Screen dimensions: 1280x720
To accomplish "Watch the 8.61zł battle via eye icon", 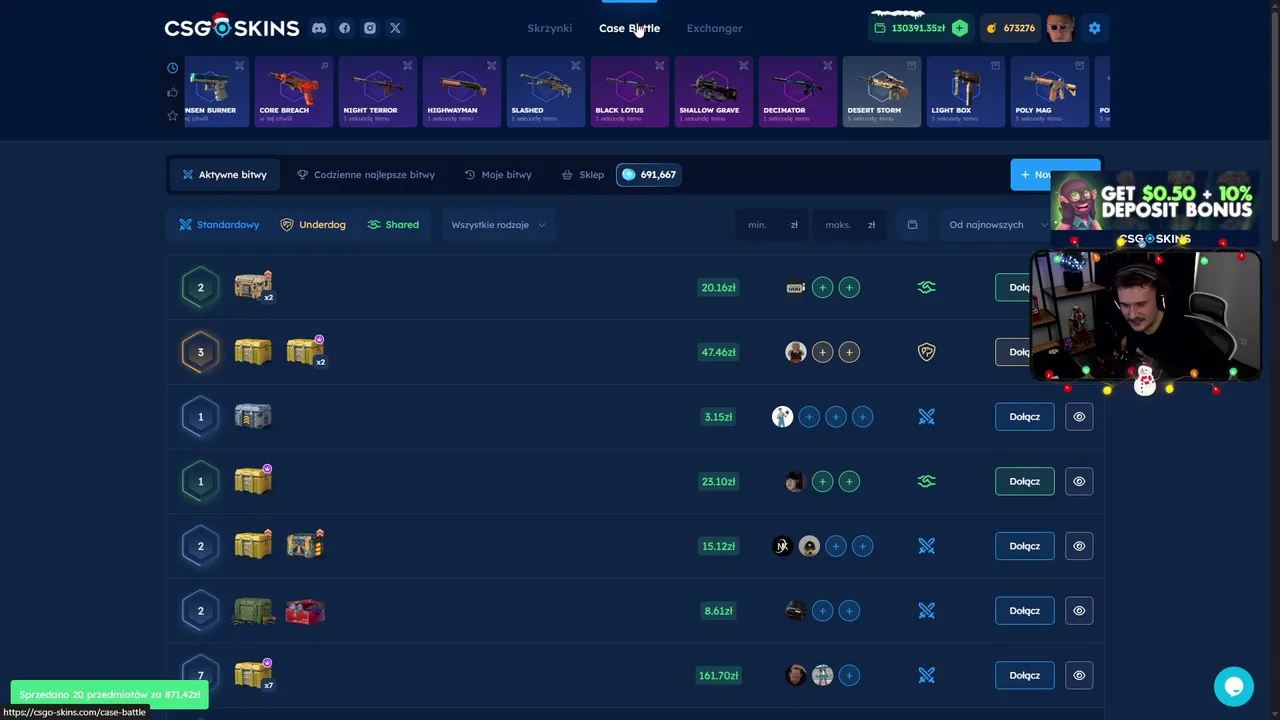I will click(1079, 611).
